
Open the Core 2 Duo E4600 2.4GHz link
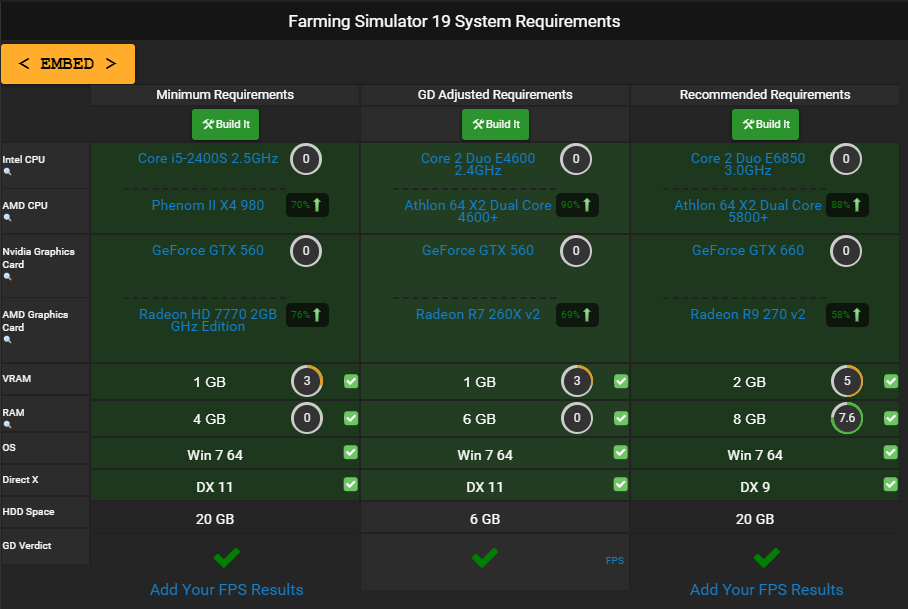(x=478, y=164)
